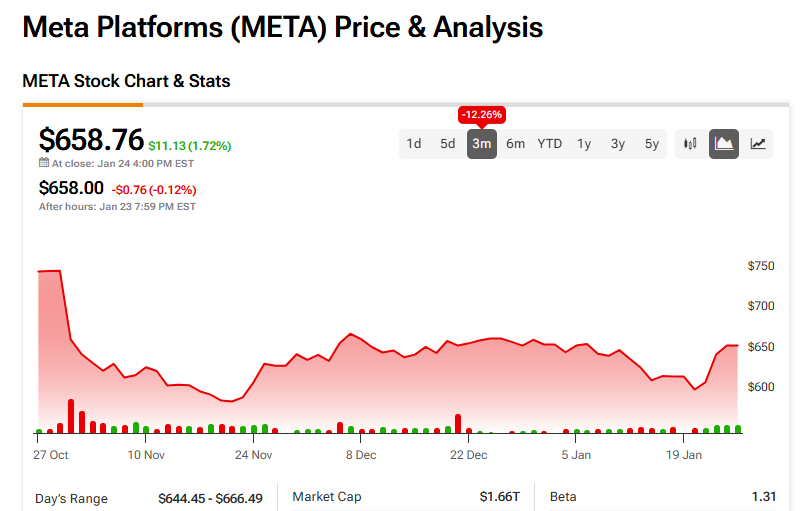Open the META Stock Chart & Stats tab
The image size is (810, 511).
pyautogui.click(x=126, y=81)
